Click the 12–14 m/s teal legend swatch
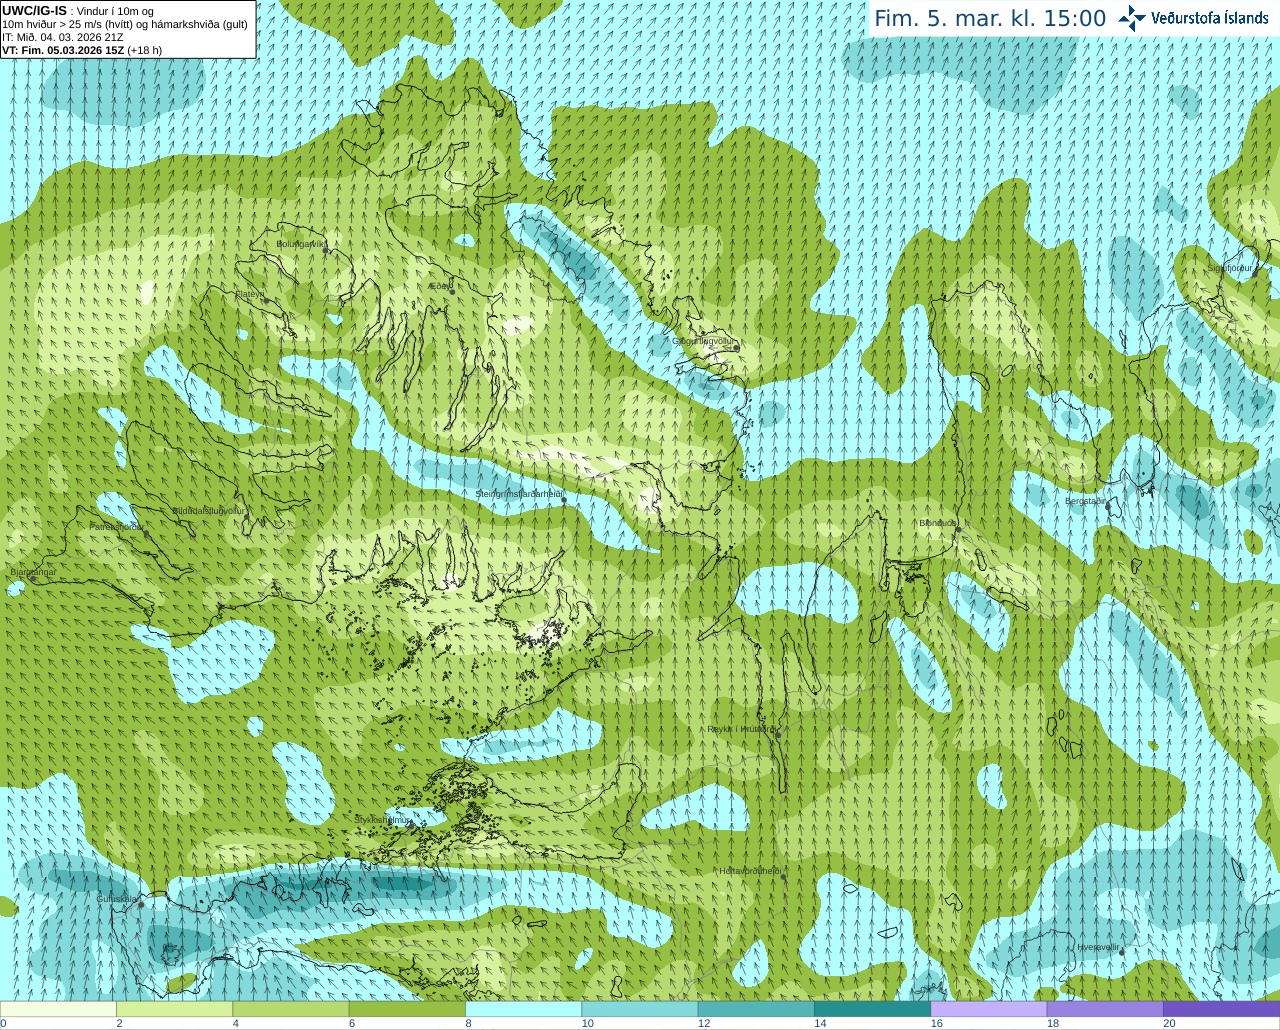The width and height of the screenshot is (1280, 1030). [x=756, y=1009]
